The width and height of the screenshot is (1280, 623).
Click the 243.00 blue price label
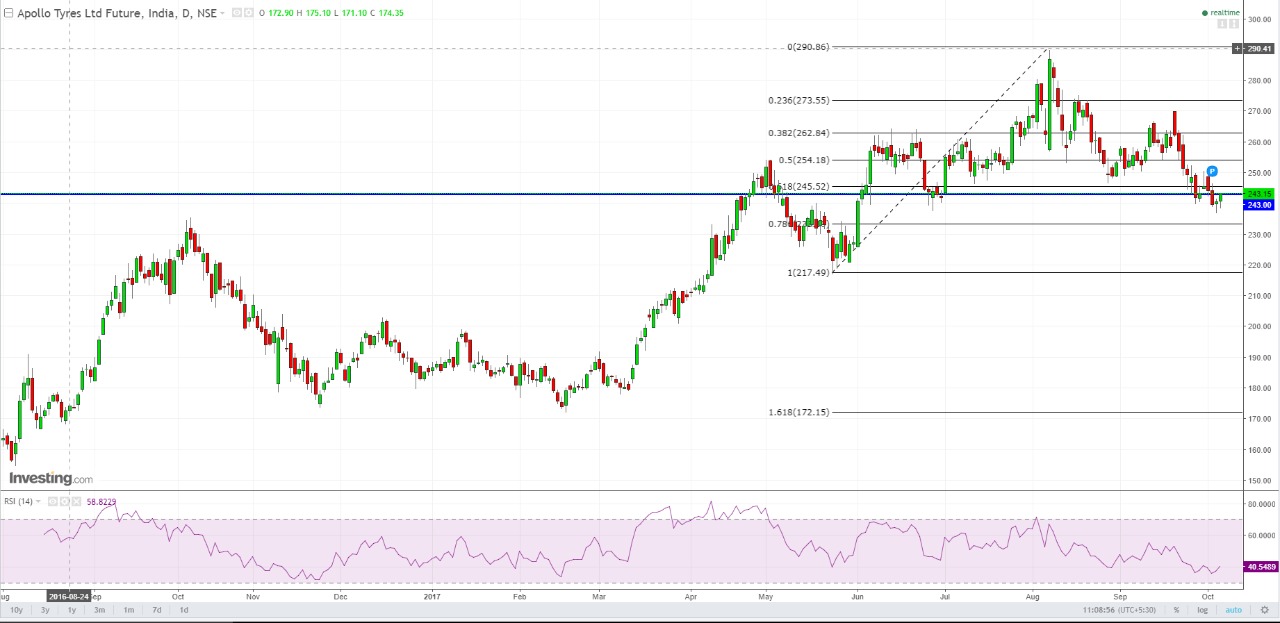pyautogui.click(x=1258, y=205)
